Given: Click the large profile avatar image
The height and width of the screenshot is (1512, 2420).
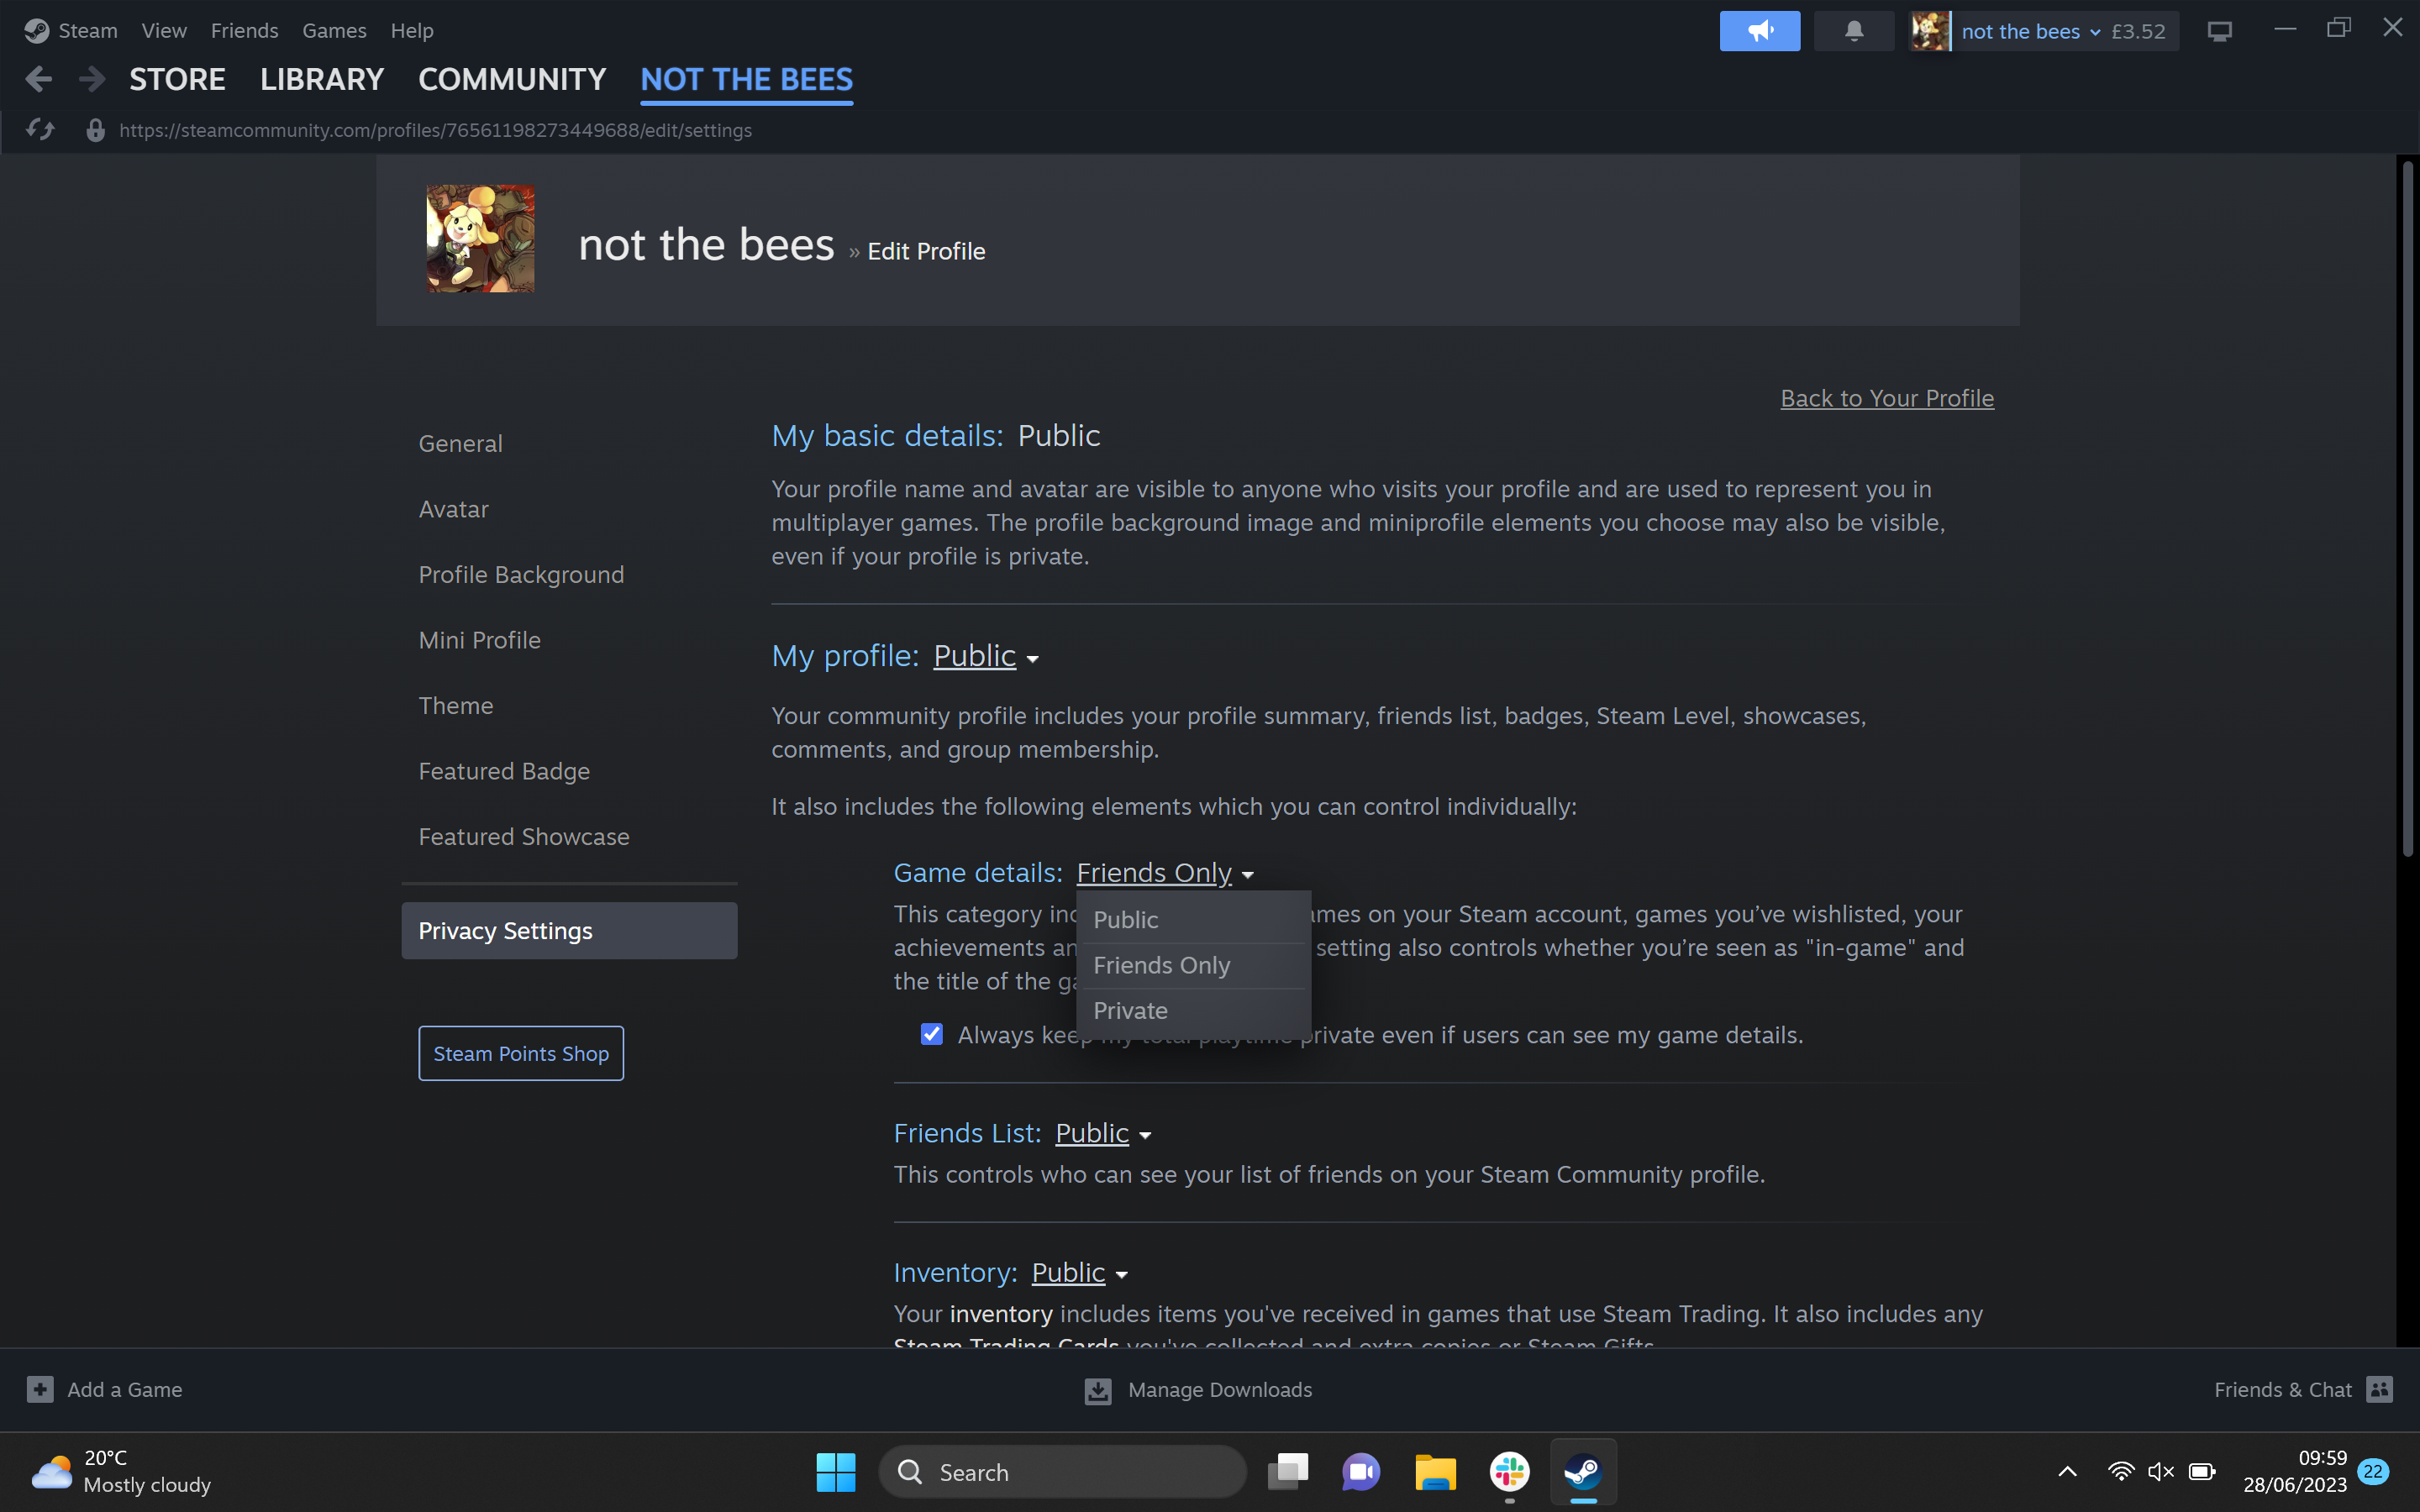Looking at the screenshot, I should (480, 239).
